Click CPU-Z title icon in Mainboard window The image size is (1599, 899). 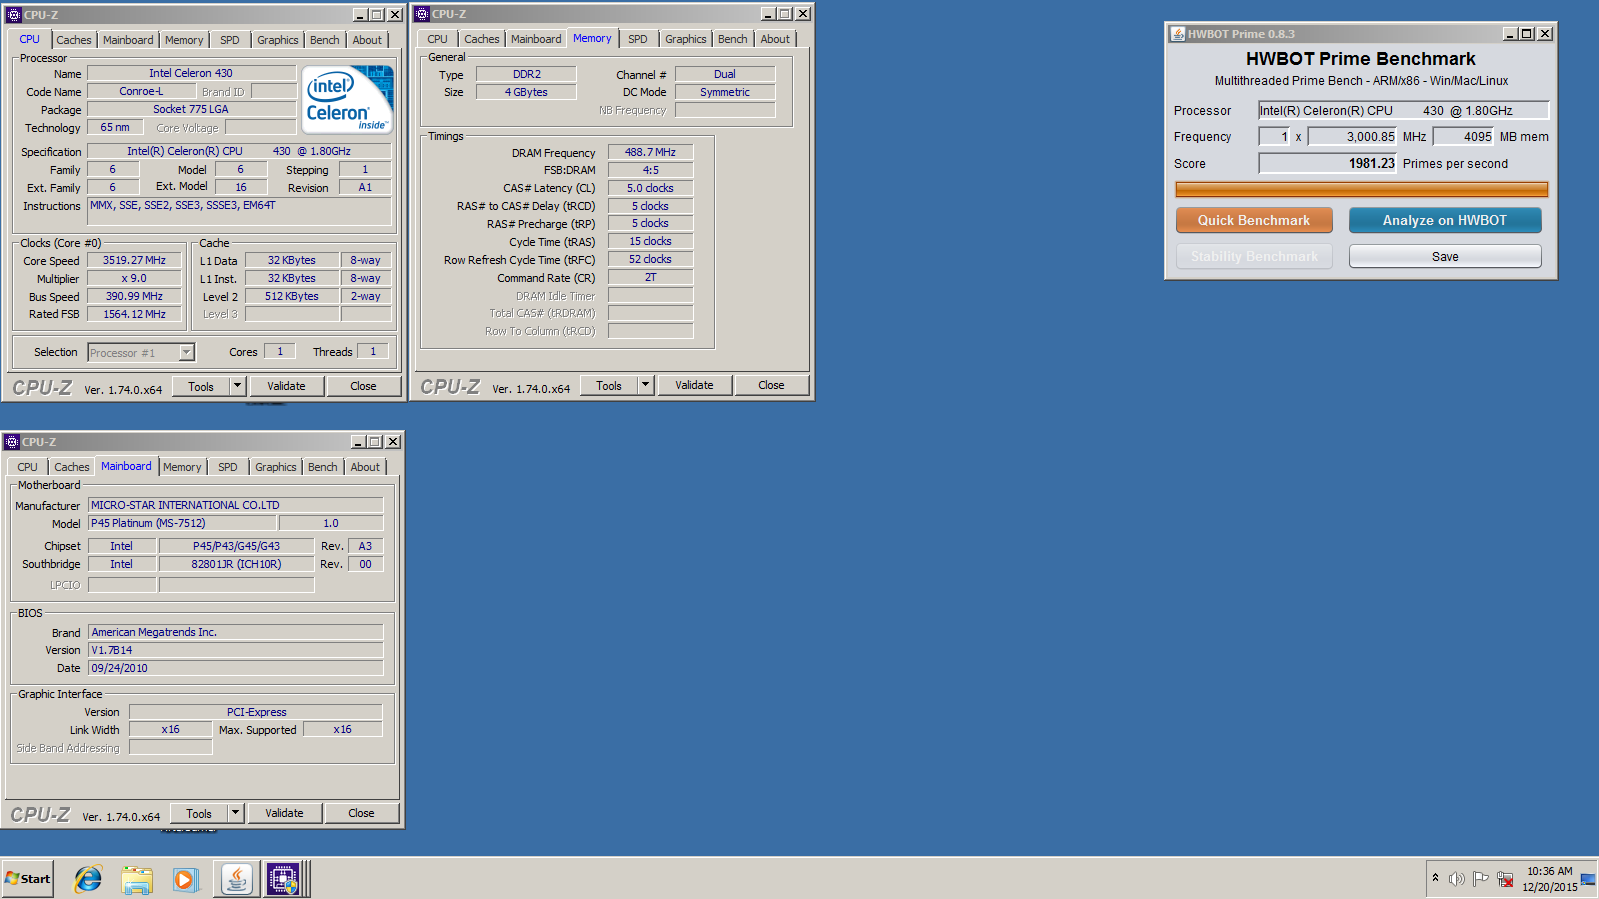point(12,442)
